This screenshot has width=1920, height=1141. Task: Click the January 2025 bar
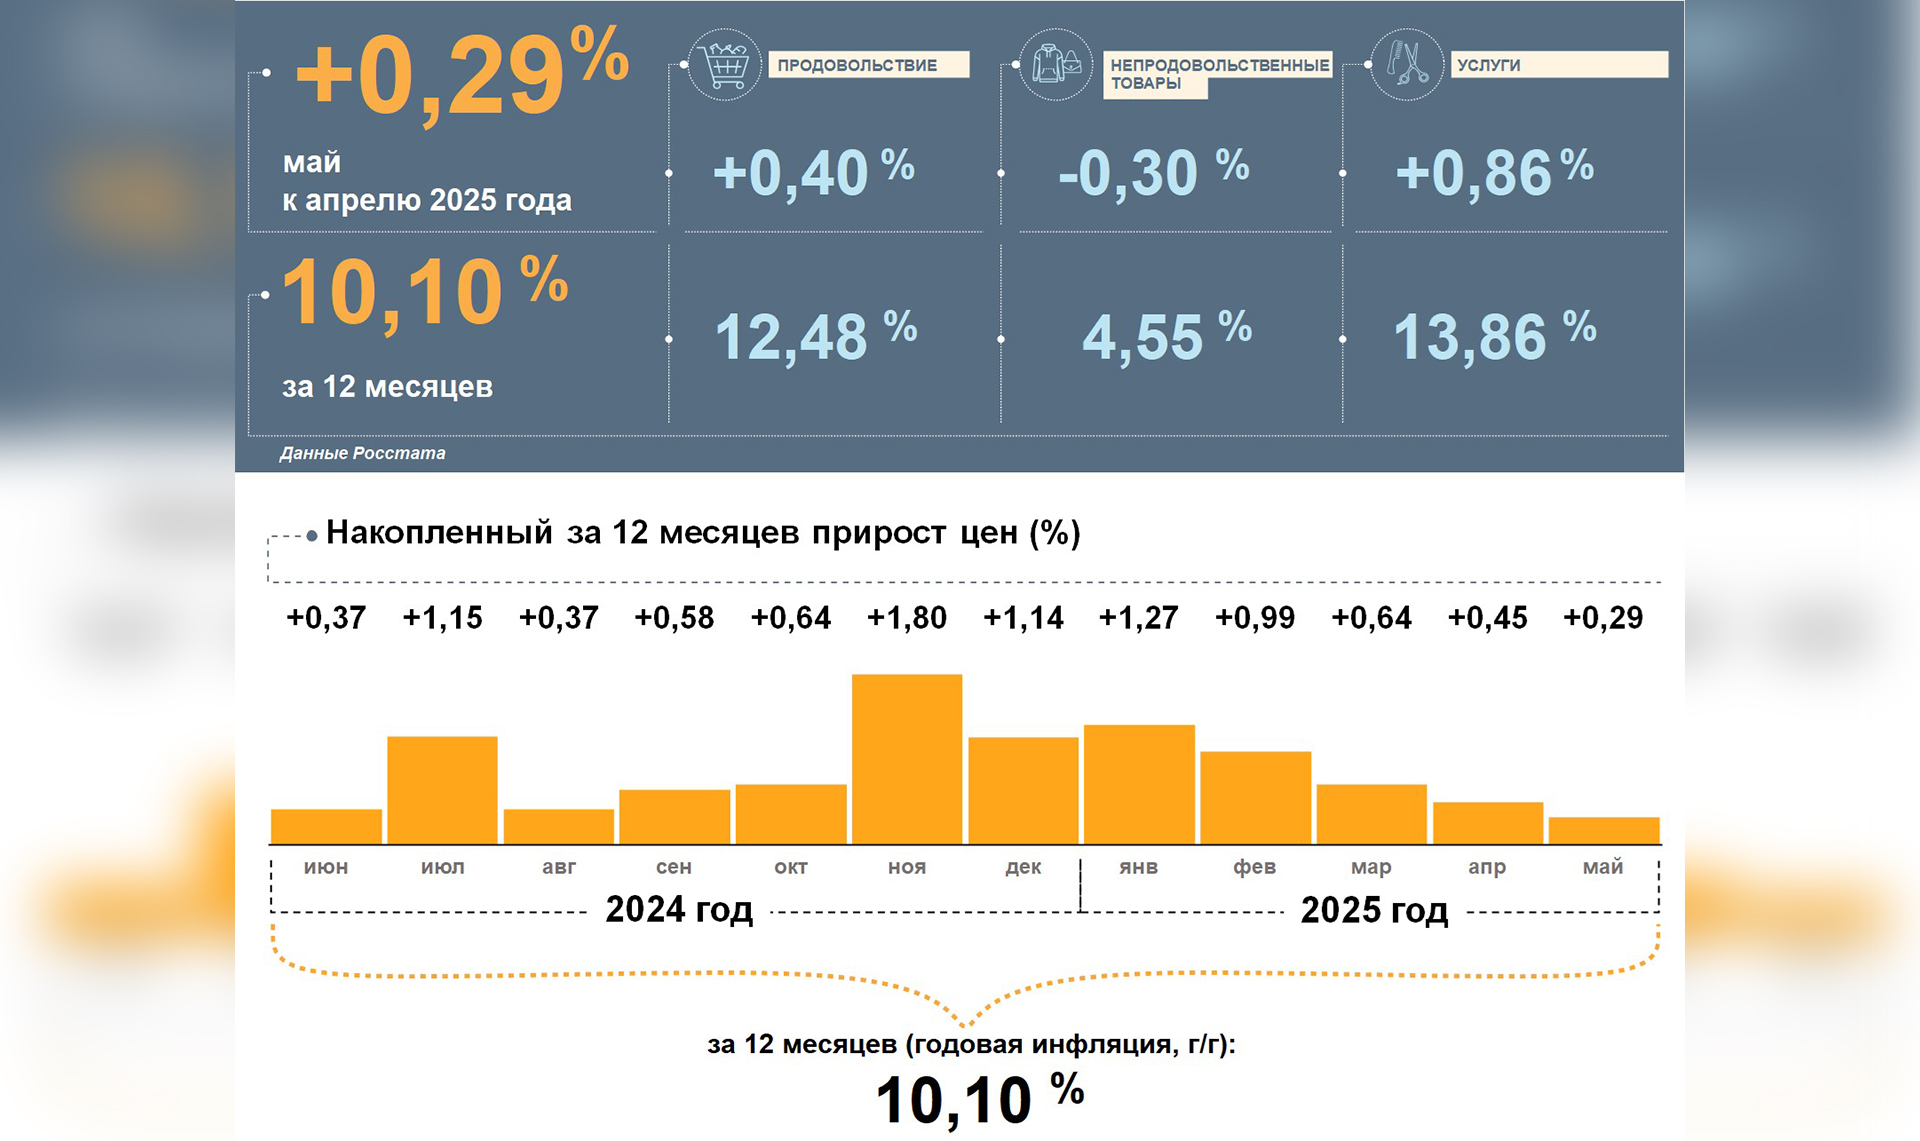(1139, 784)
